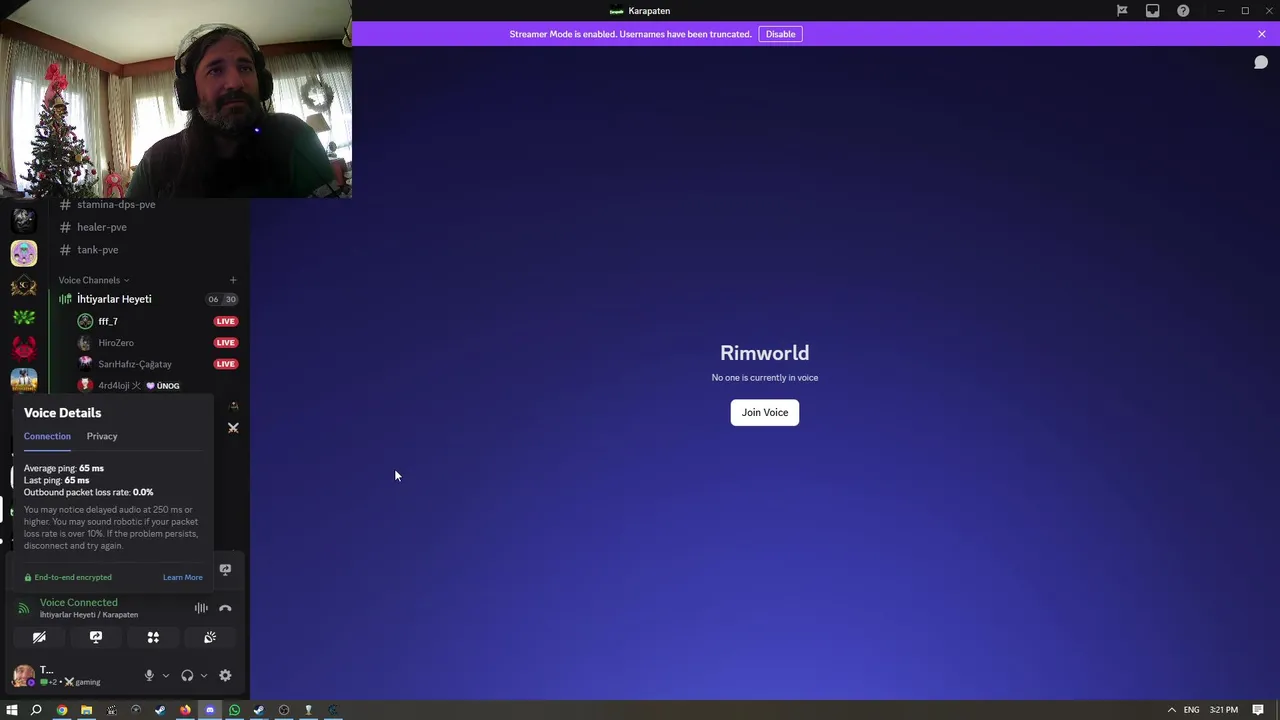This screenshot has height=720, width=1280.
Task: Open the inbox icon in title bar
Action: pos(1153,11)
